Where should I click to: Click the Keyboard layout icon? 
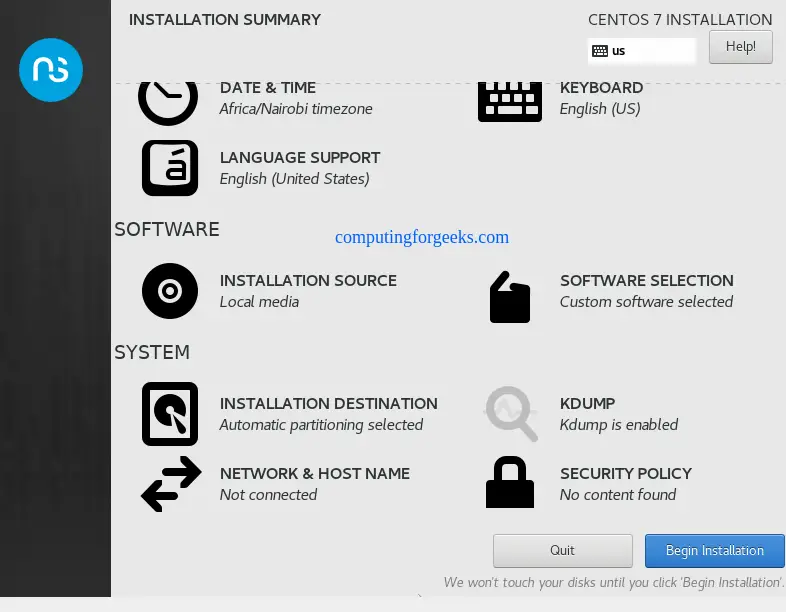pos(510,102)
